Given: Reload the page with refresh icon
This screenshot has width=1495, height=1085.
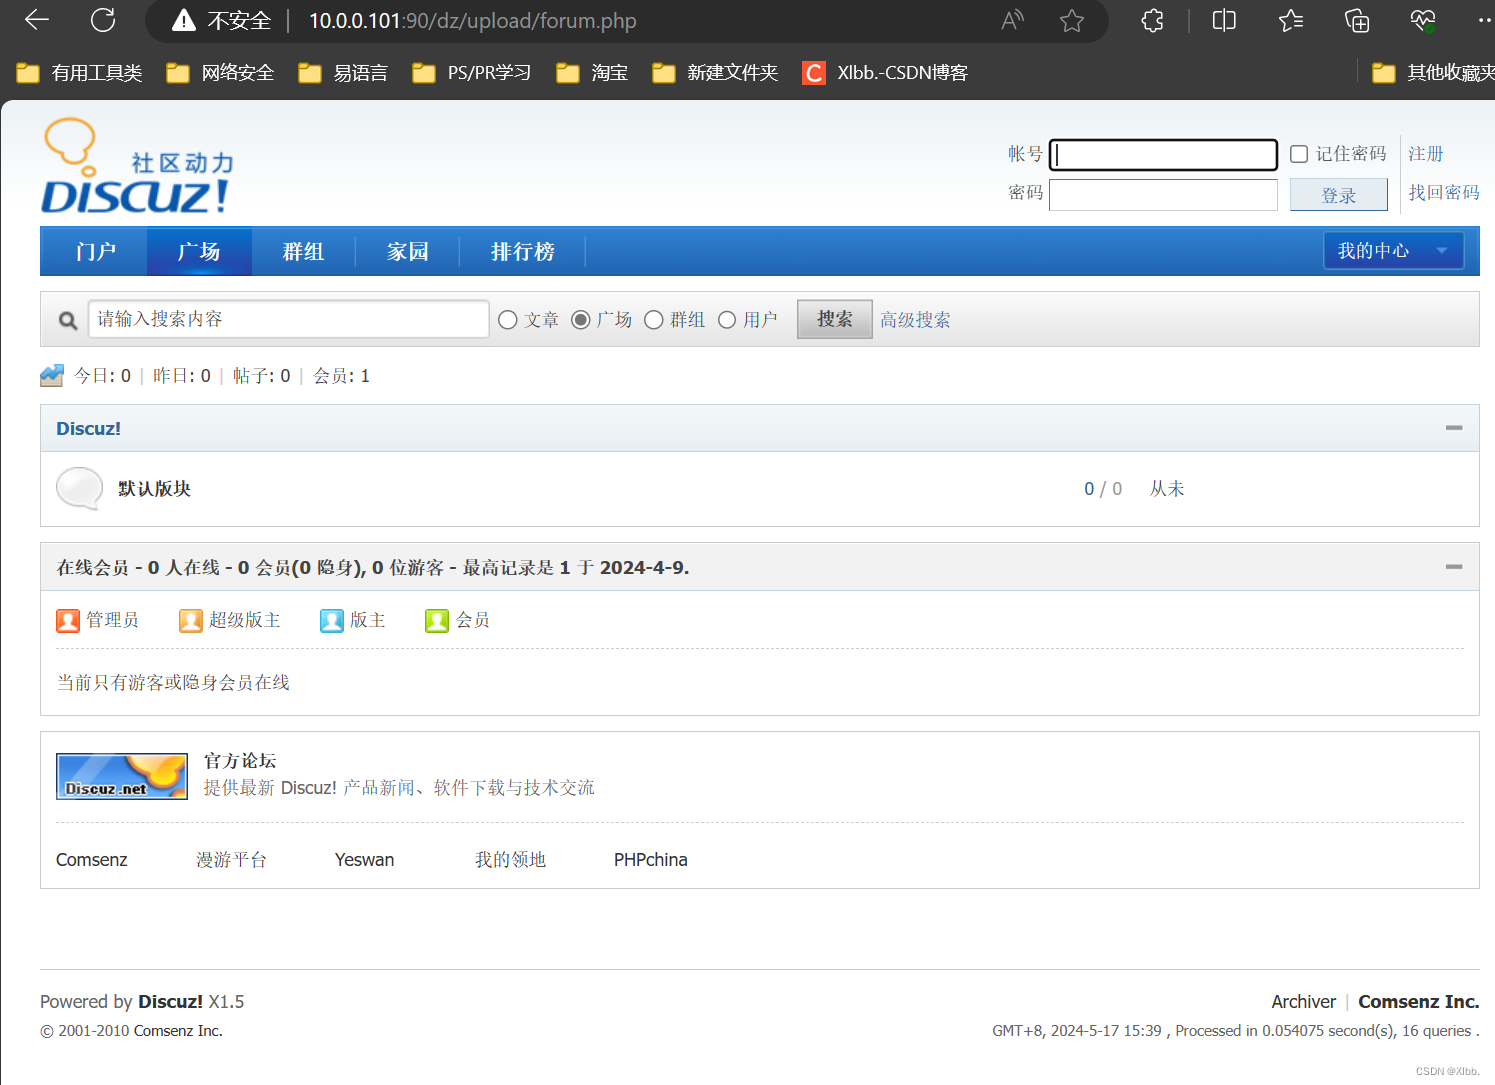Looking at the screenshot, I should pos(103,20).
